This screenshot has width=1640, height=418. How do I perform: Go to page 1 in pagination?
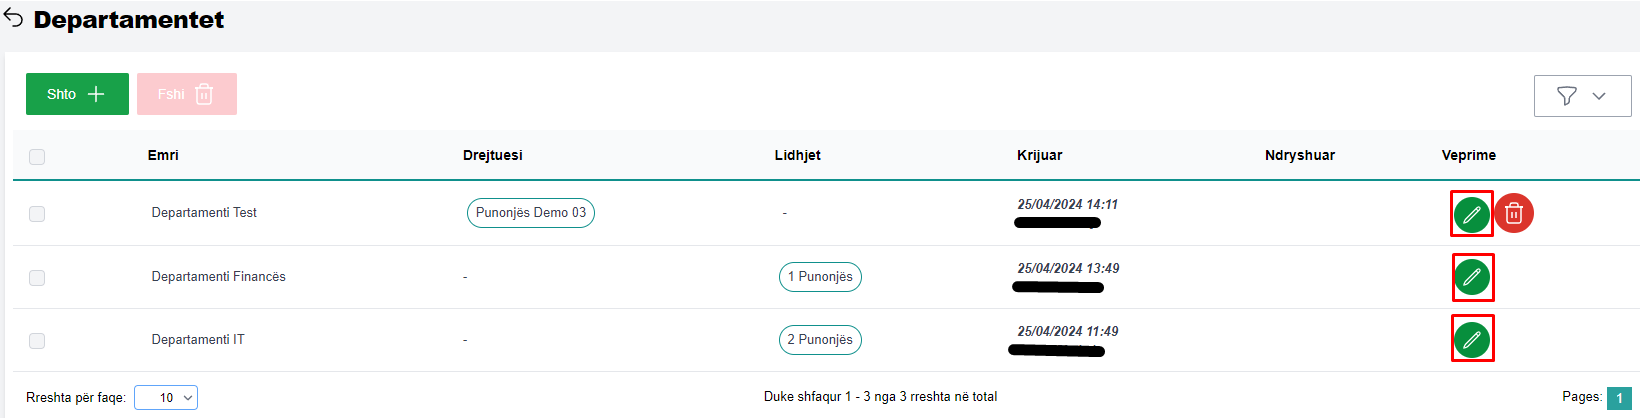pyautogui.click(x=1619, y=398)
